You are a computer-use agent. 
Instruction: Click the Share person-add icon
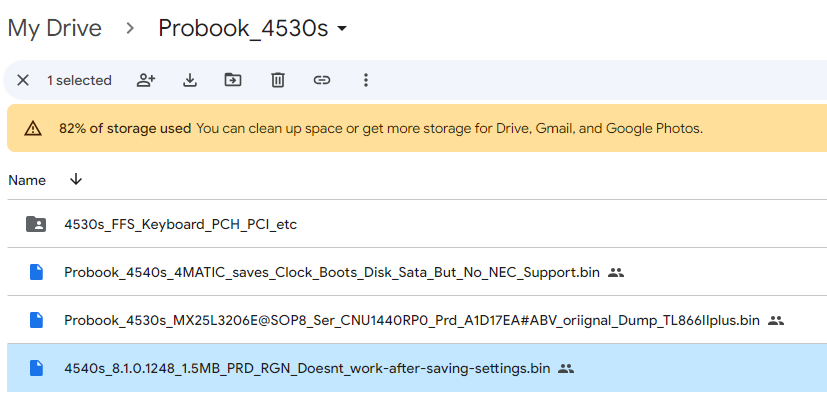[x=146, y=80]
